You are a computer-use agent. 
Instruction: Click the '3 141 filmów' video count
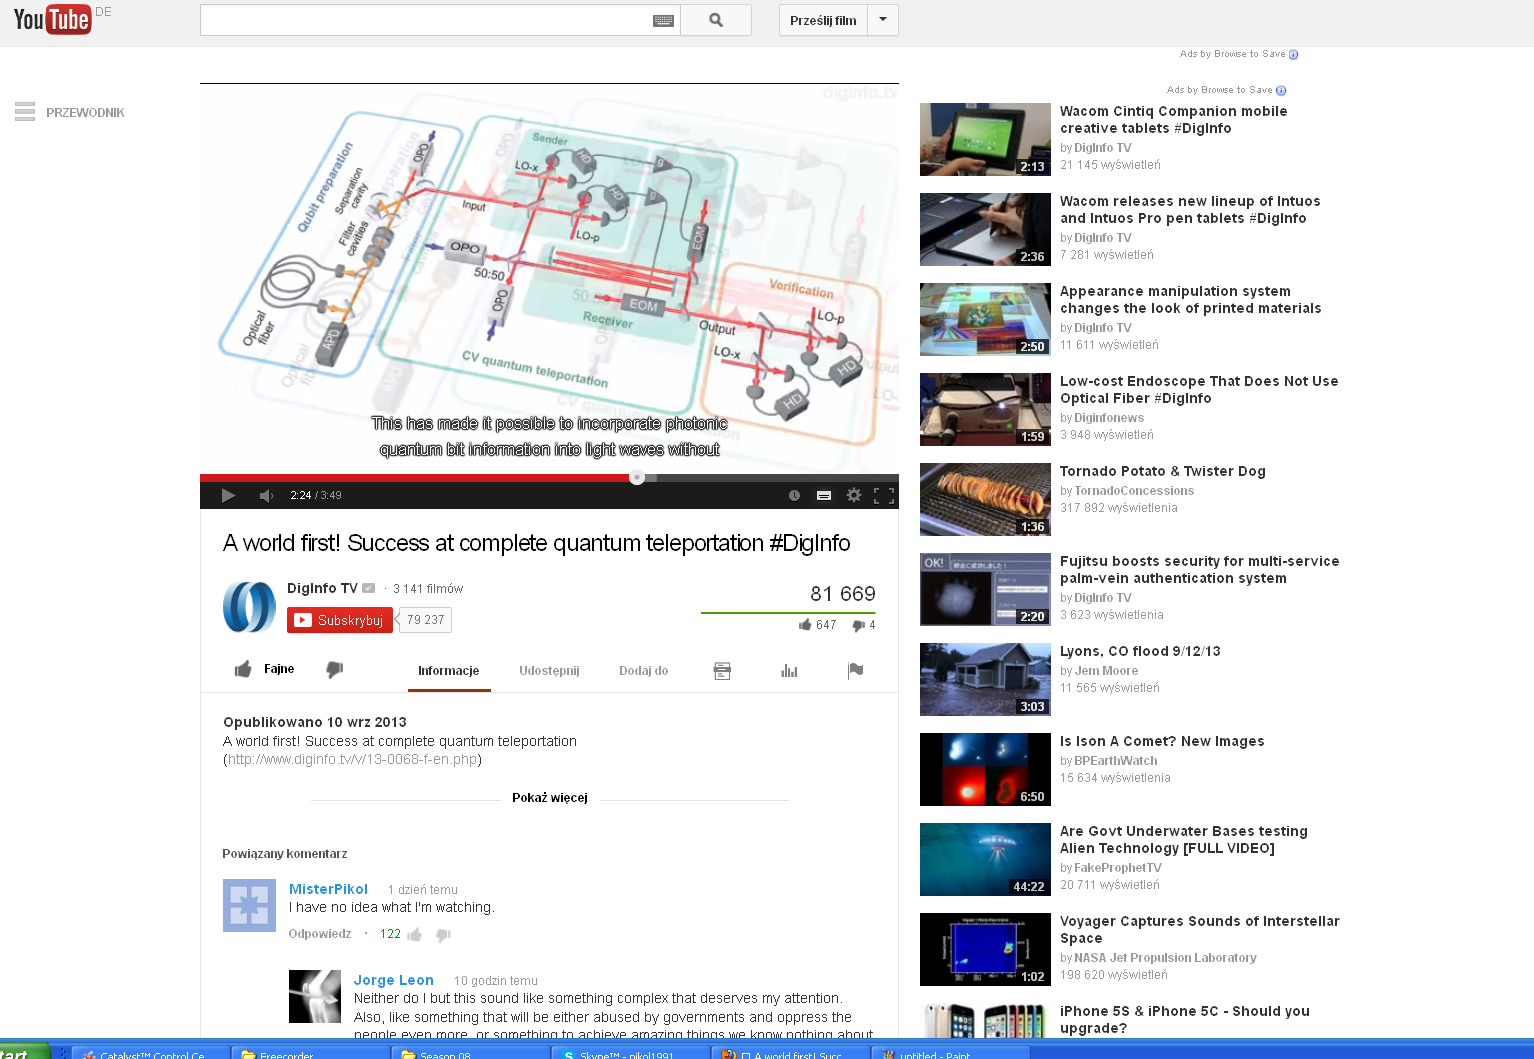coord(428,589)
